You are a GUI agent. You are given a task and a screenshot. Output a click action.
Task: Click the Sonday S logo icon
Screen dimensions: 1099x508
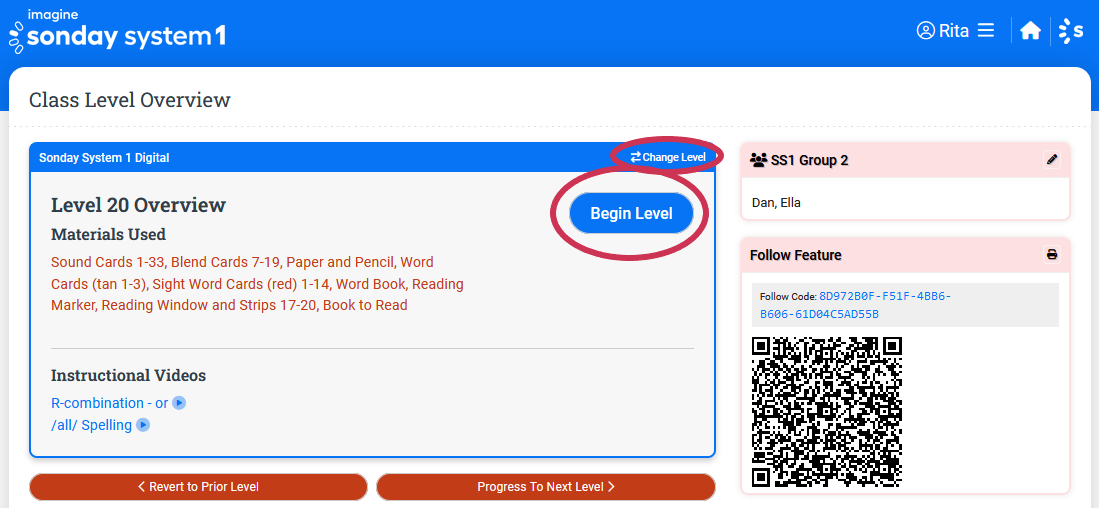(x=1071, y=31)
